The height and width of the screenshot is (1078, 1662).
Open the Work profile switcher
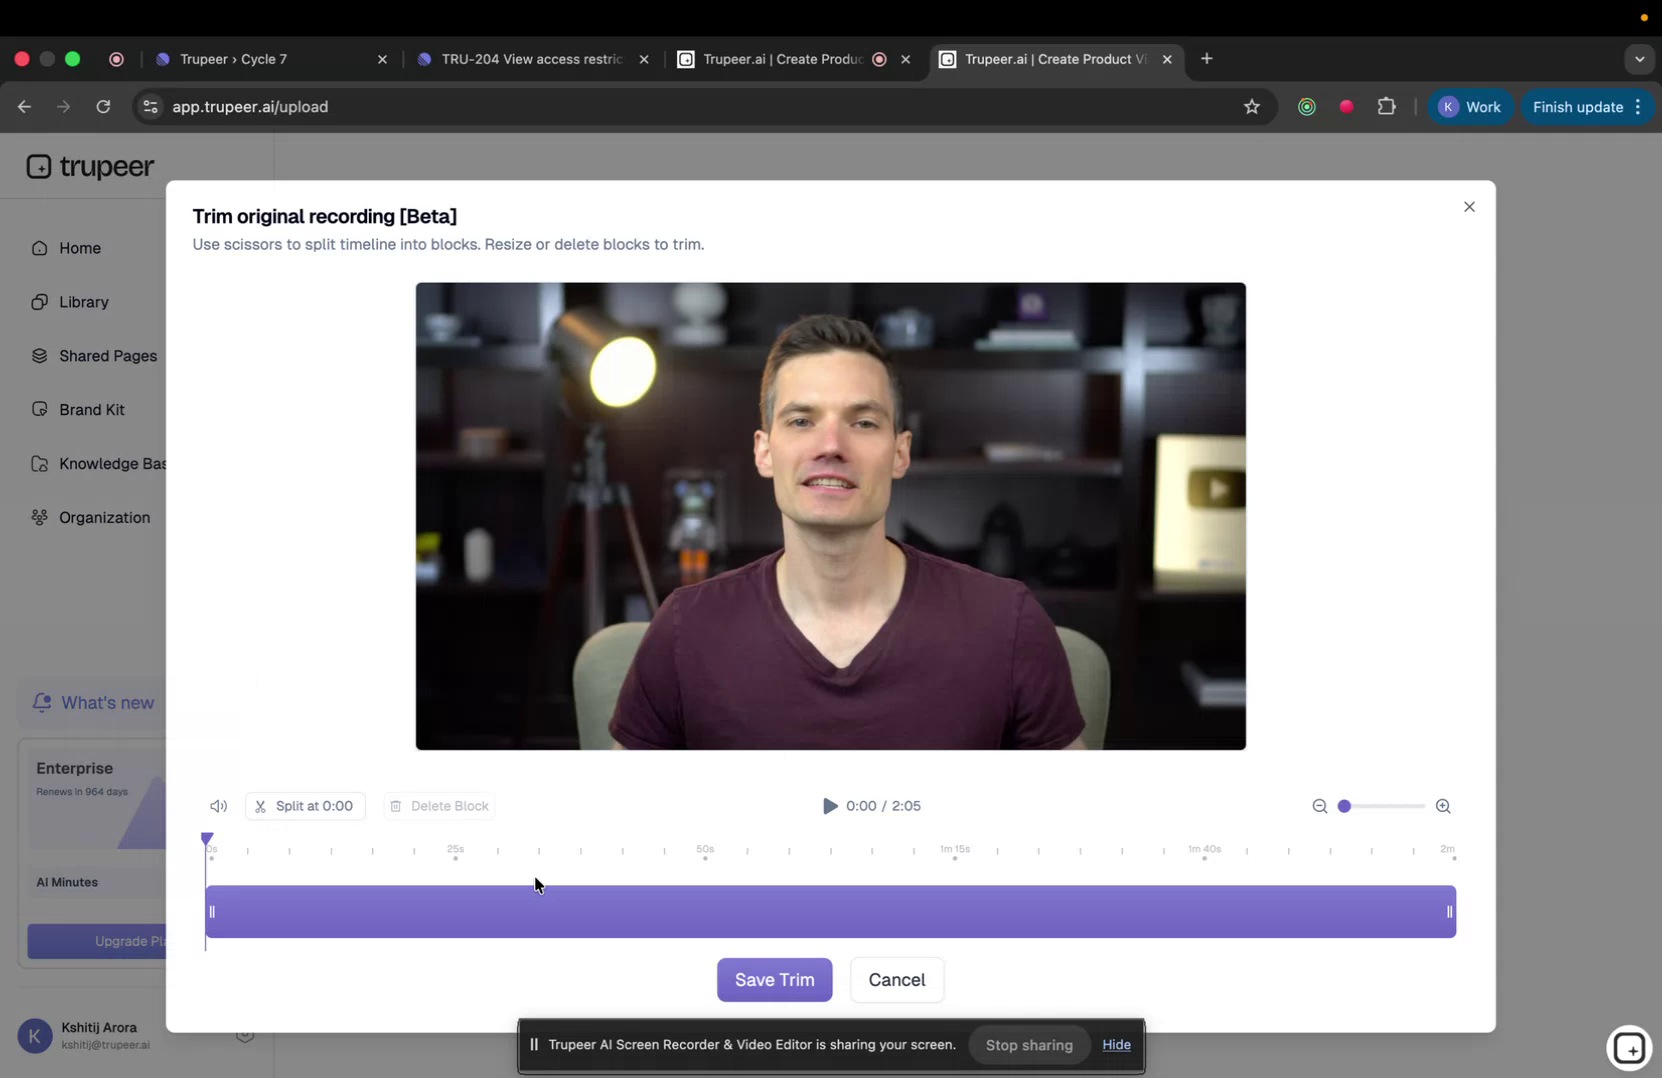pyautogui.click(x=1472, y=106)
